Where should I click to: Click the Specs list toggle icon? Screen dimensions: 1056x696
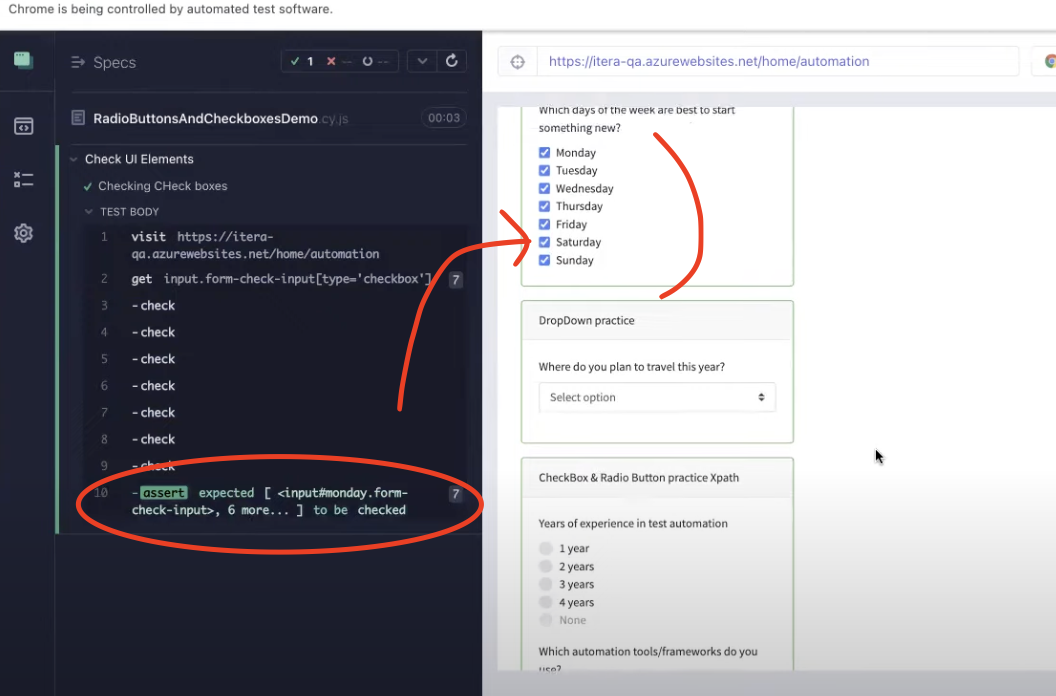(78, 62)
